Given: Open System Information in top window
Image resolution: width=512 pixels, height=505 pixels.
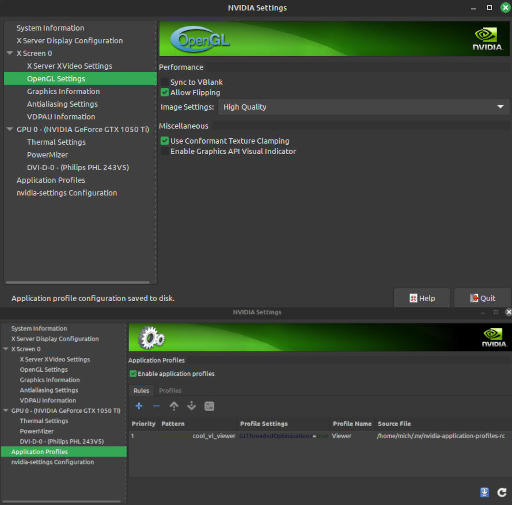Looking at the screenshot, I should point(50,28).
